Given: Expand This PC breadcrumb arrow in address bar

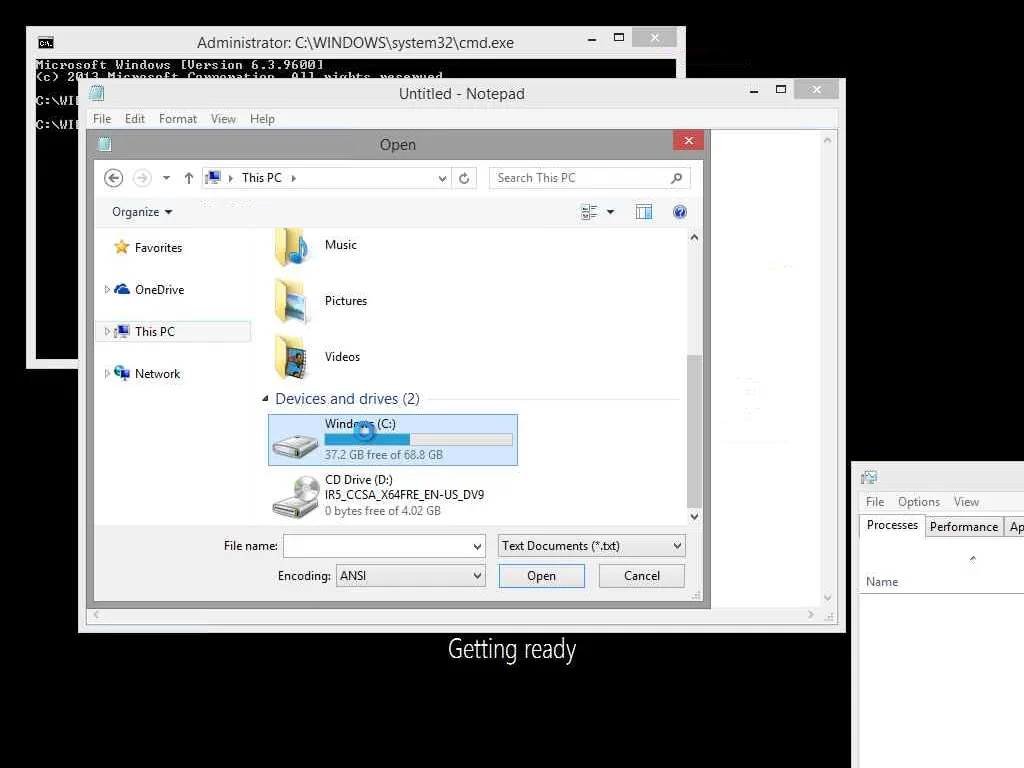Looking at the screenshot, I should [294, 178].
